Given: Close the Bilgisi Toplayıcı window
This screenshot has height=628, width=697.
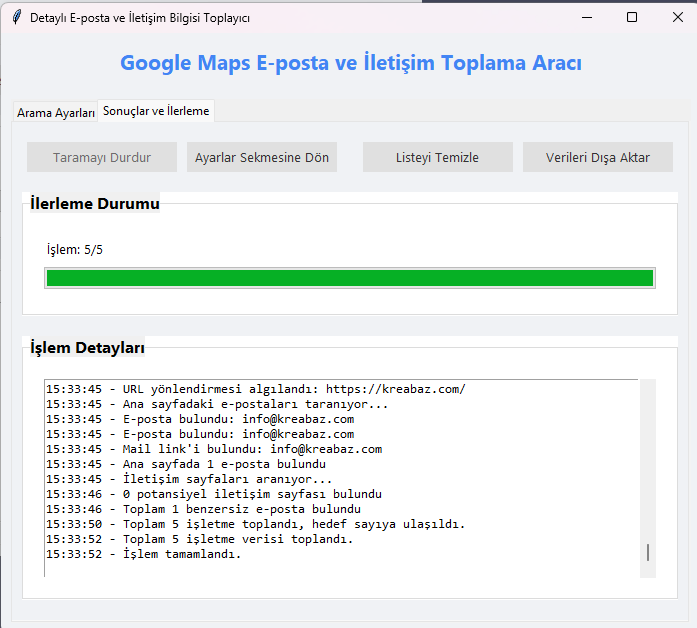Looking at the screenshot, I should 677,18.
